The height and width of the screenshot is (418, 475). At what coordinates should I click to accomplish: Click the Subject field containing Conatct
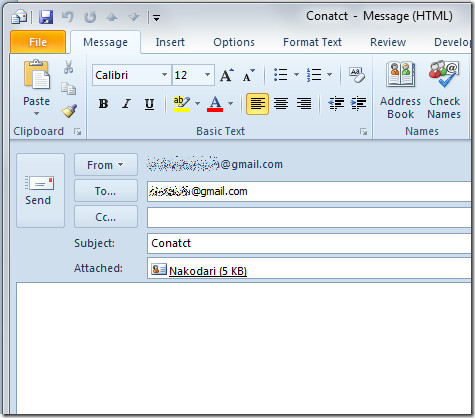coord(309,243)
